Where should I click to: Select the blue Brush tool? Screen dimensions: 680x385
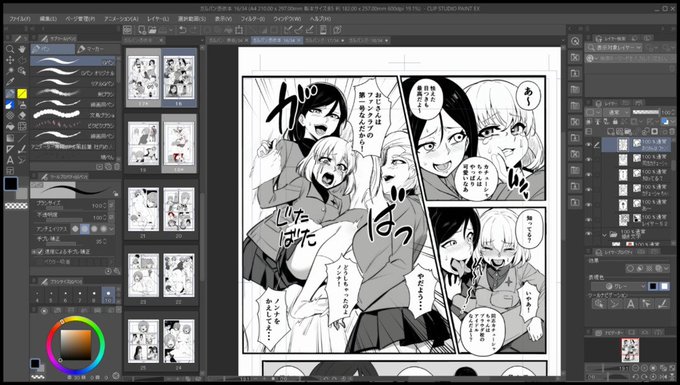10,104
